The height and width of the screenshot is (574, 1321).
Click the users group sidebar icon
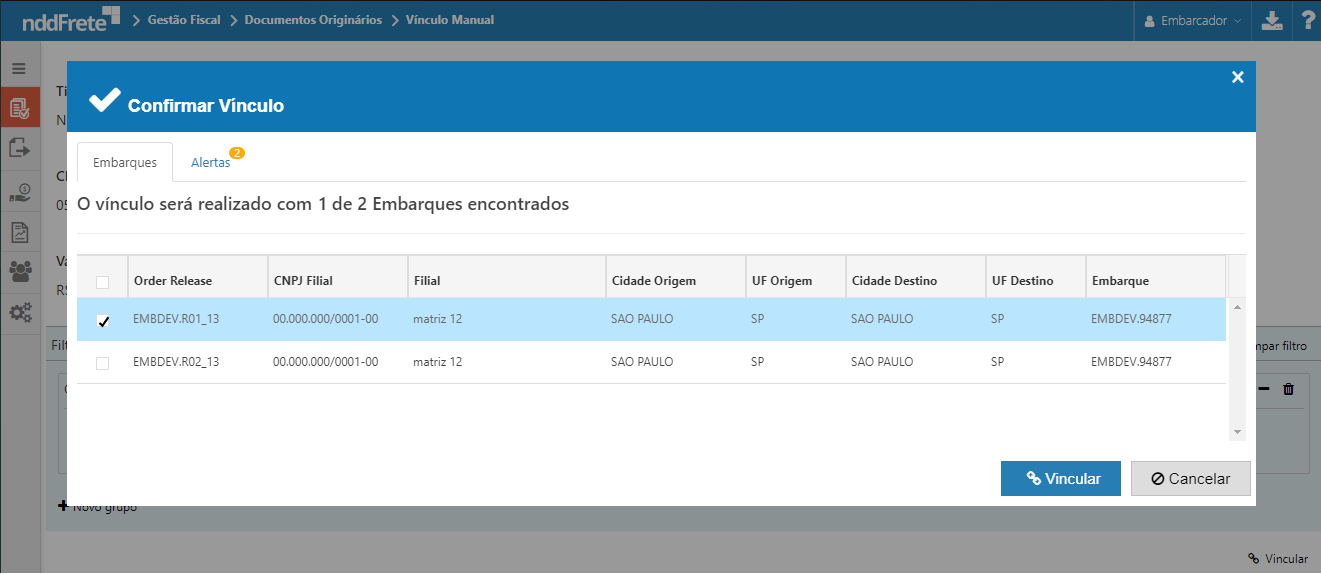(x=19, y=271)
